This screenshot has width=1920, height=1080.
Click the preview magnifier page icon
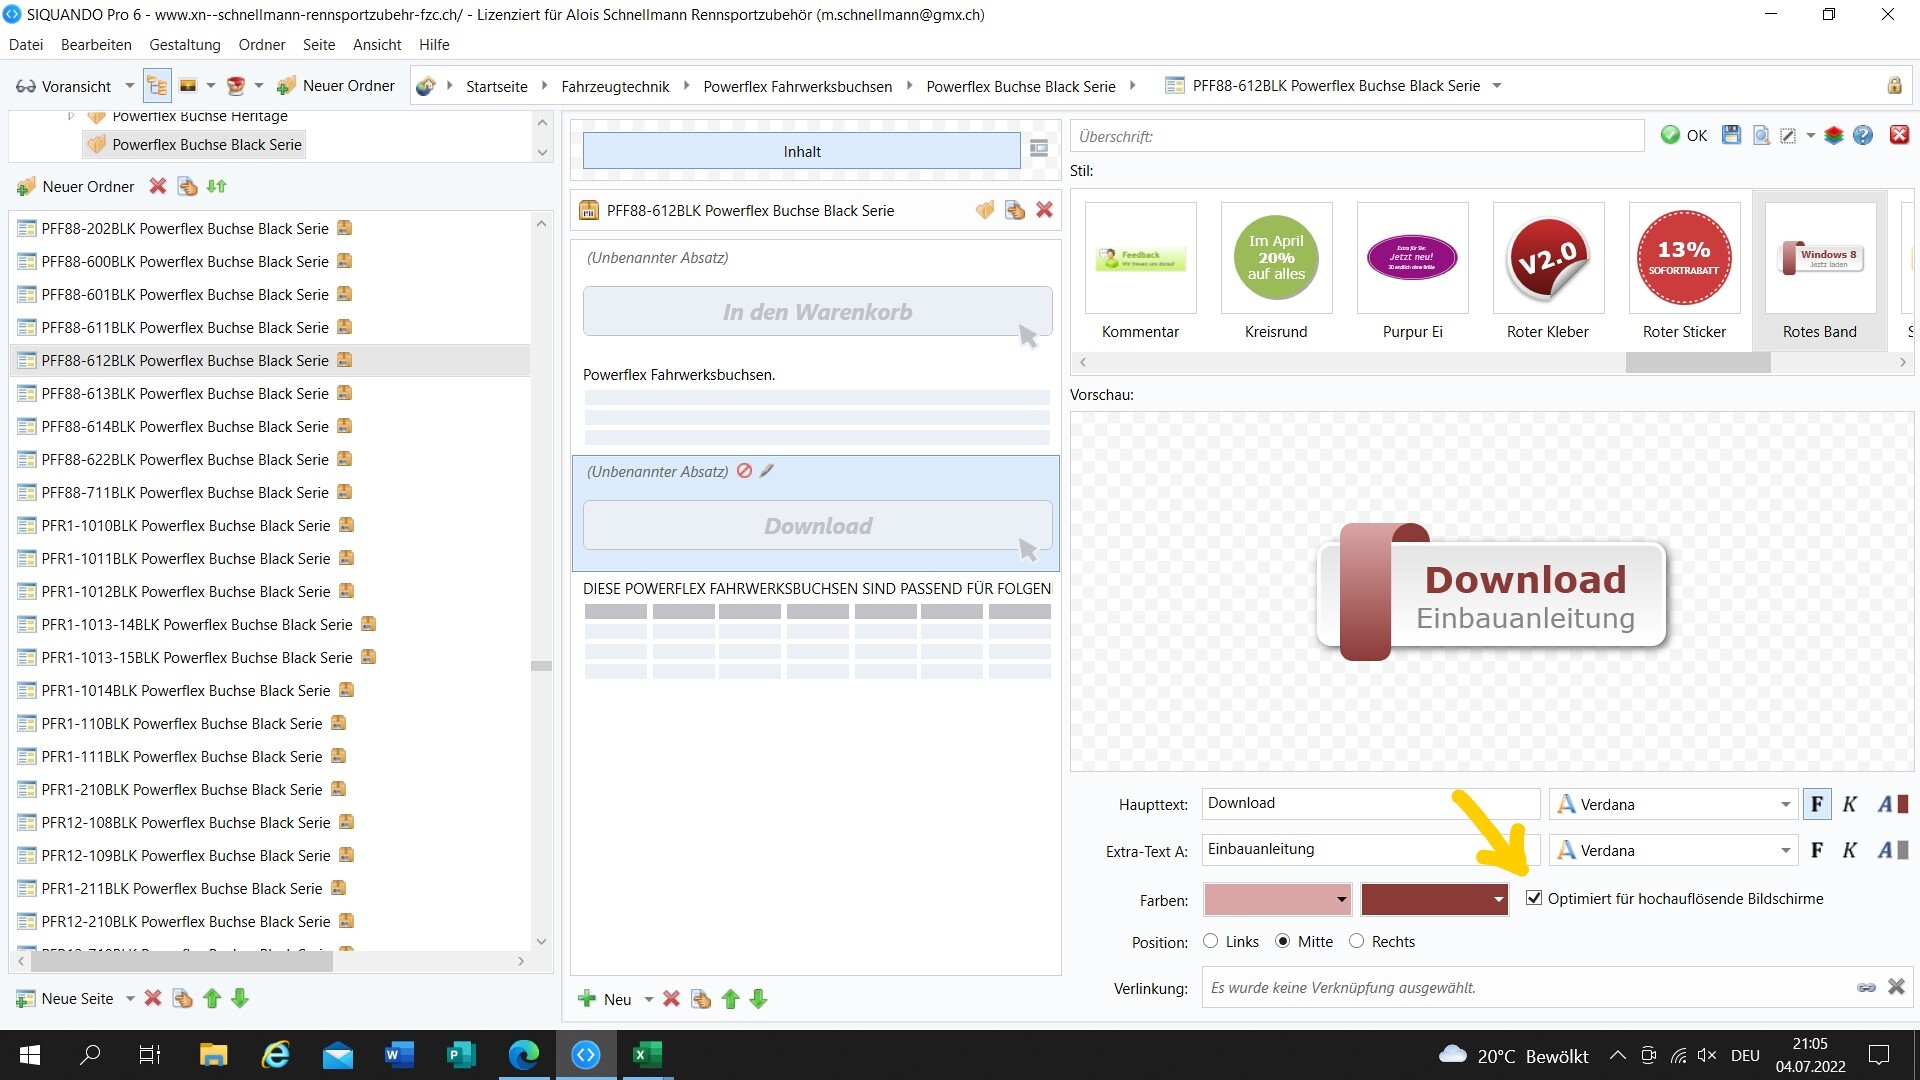point(1761,135)
